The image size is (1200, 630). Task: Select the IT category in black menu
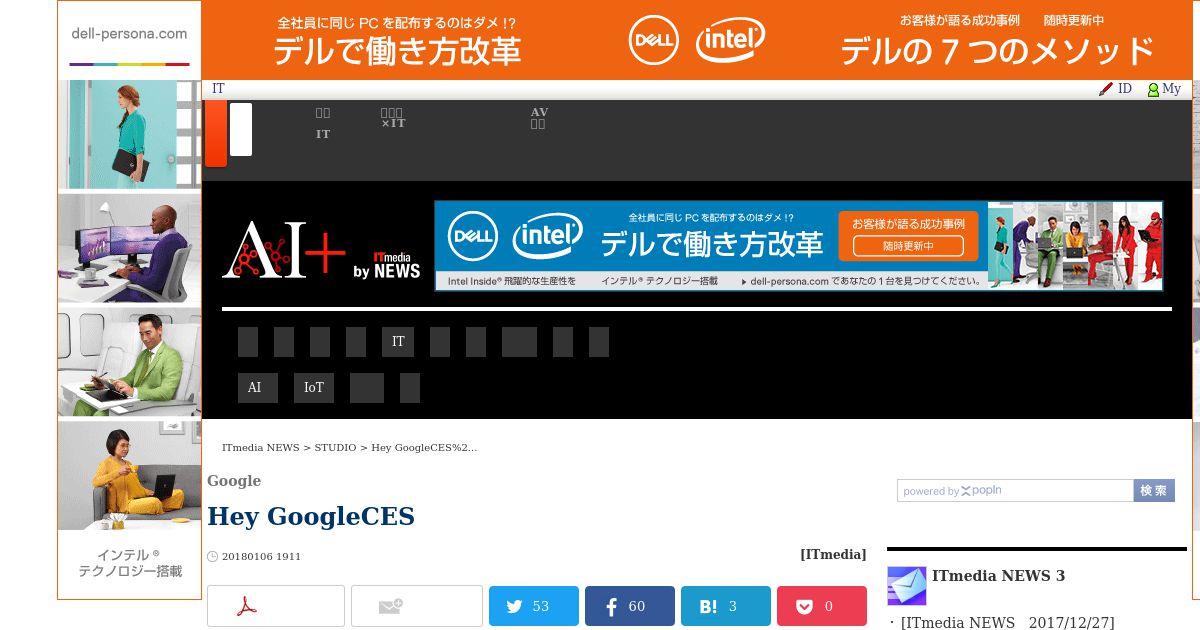click(398, 342)
